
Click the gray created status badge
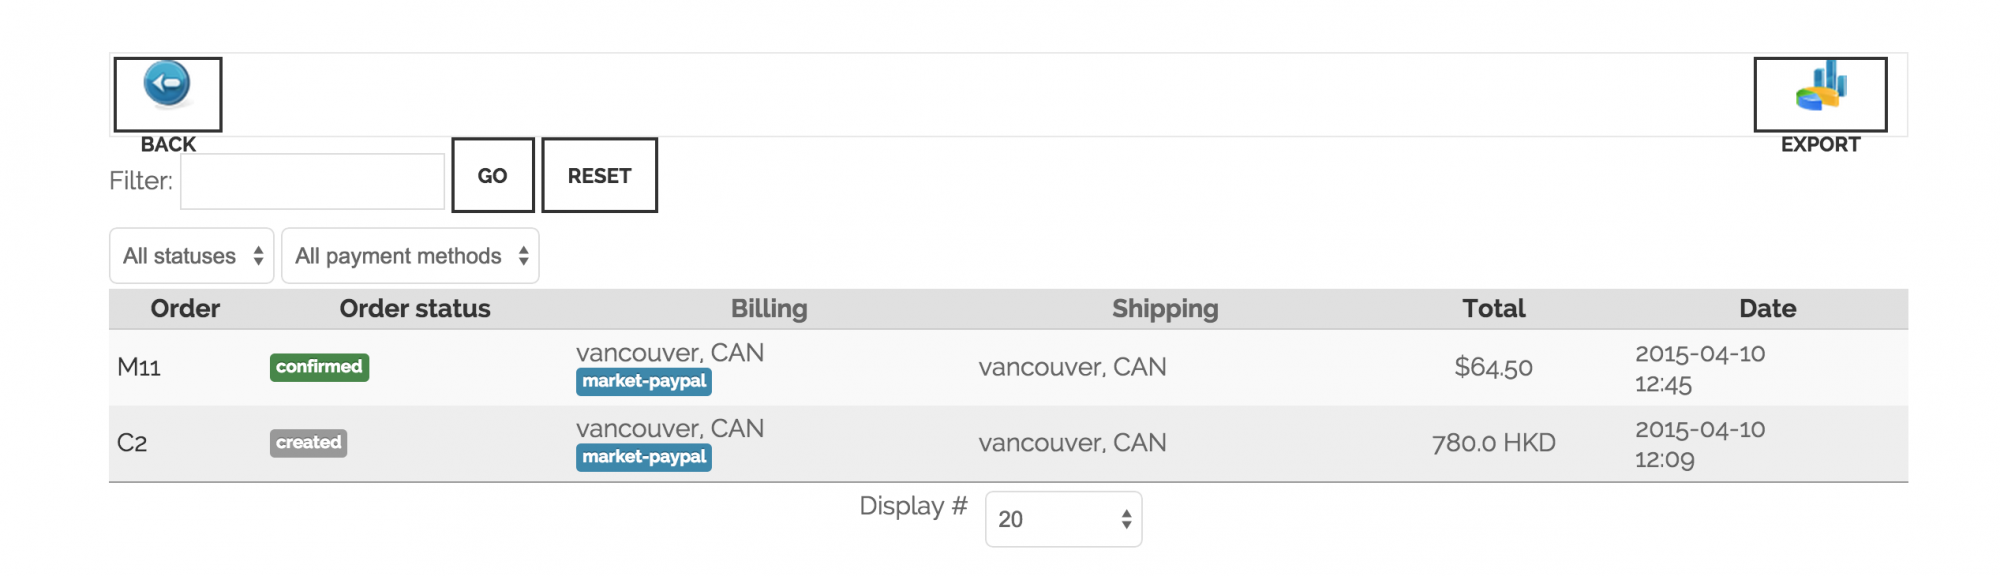pyautogui.click(x=308, y=443)
